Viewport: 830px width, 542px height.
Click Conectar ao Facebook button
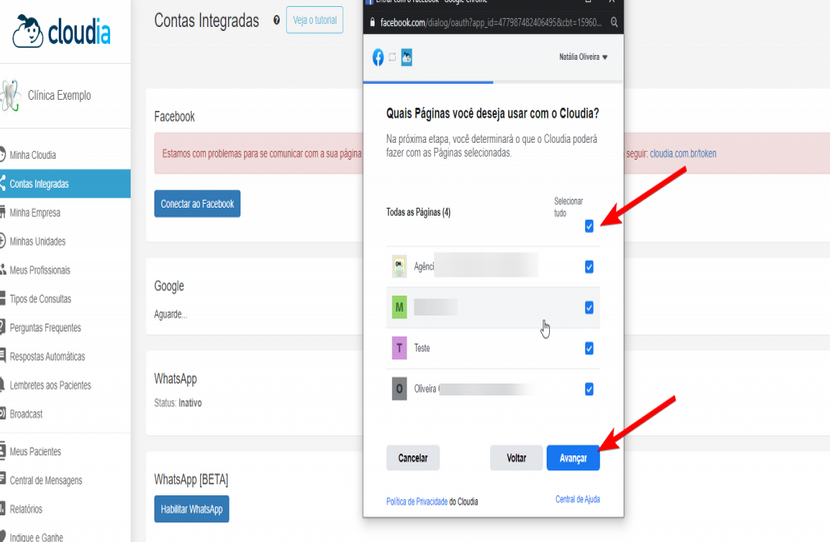[x=197, y=204]
